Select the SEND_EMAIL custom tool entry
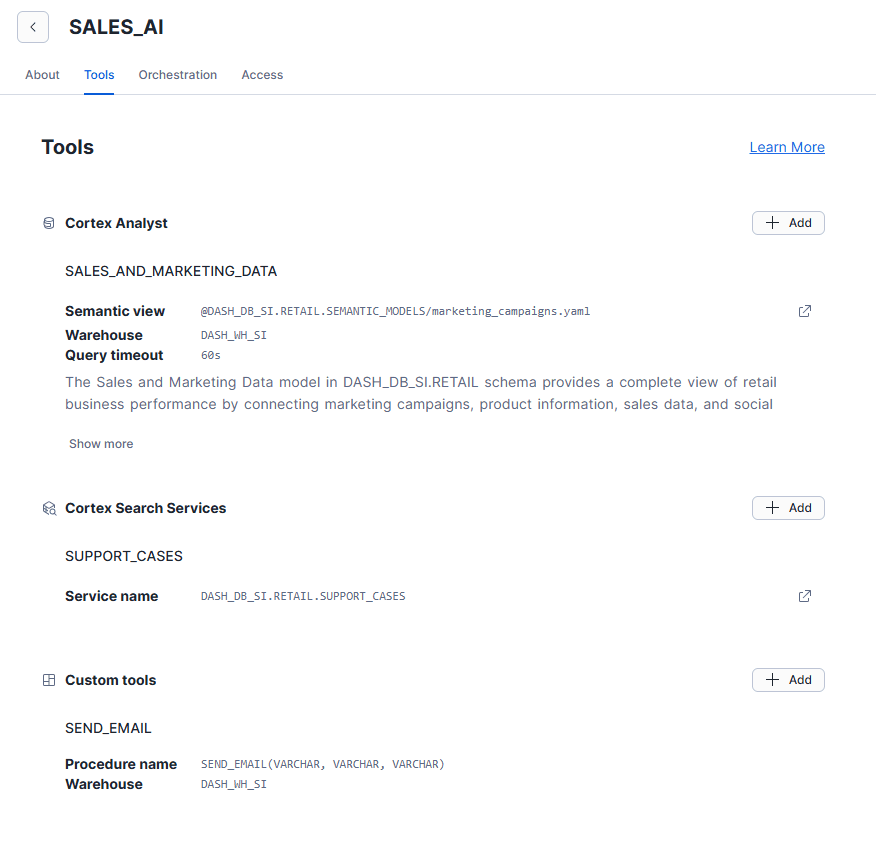 108,728
